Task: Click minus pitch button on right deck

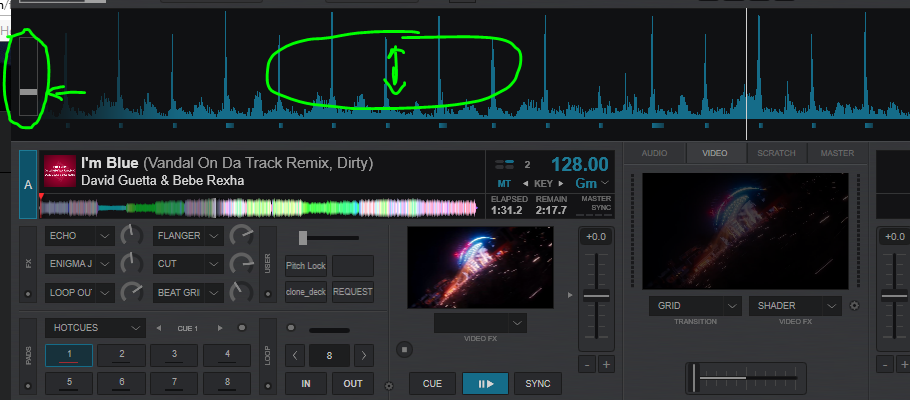Action: click(x=886, y=365)
